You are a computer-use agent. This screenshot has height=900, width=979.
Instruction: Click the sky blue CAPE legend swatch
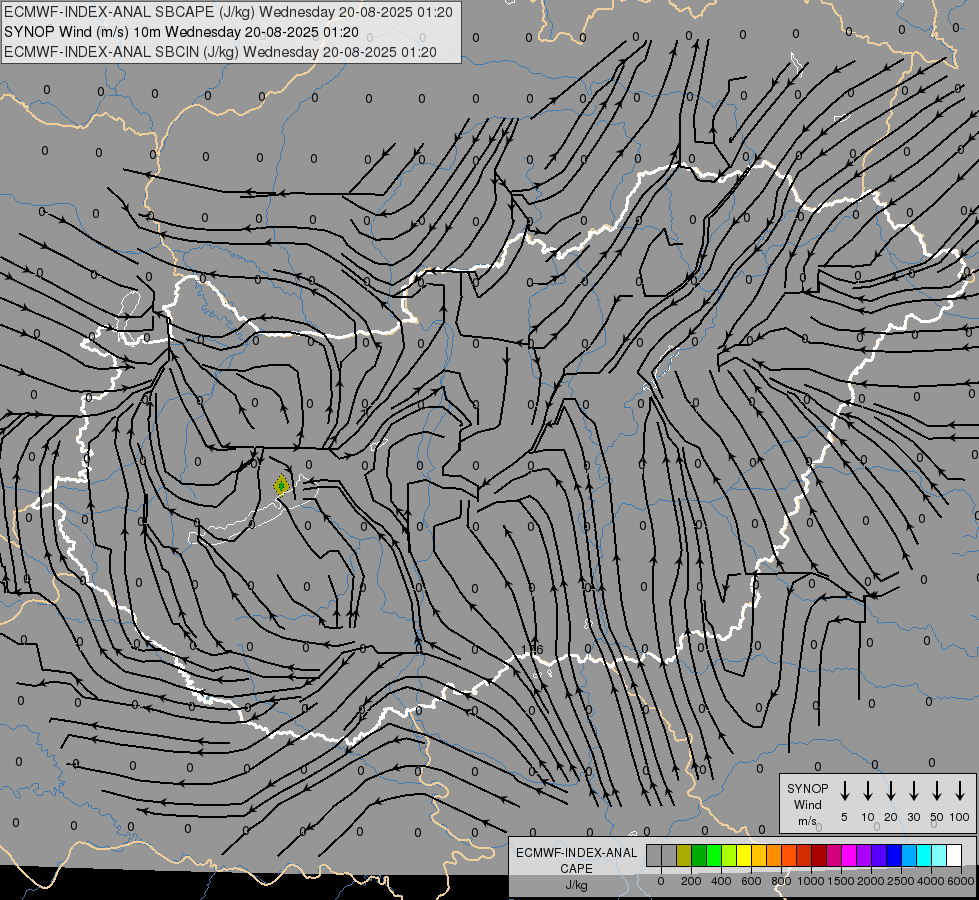pyautogui.click(x=909, y=855)
